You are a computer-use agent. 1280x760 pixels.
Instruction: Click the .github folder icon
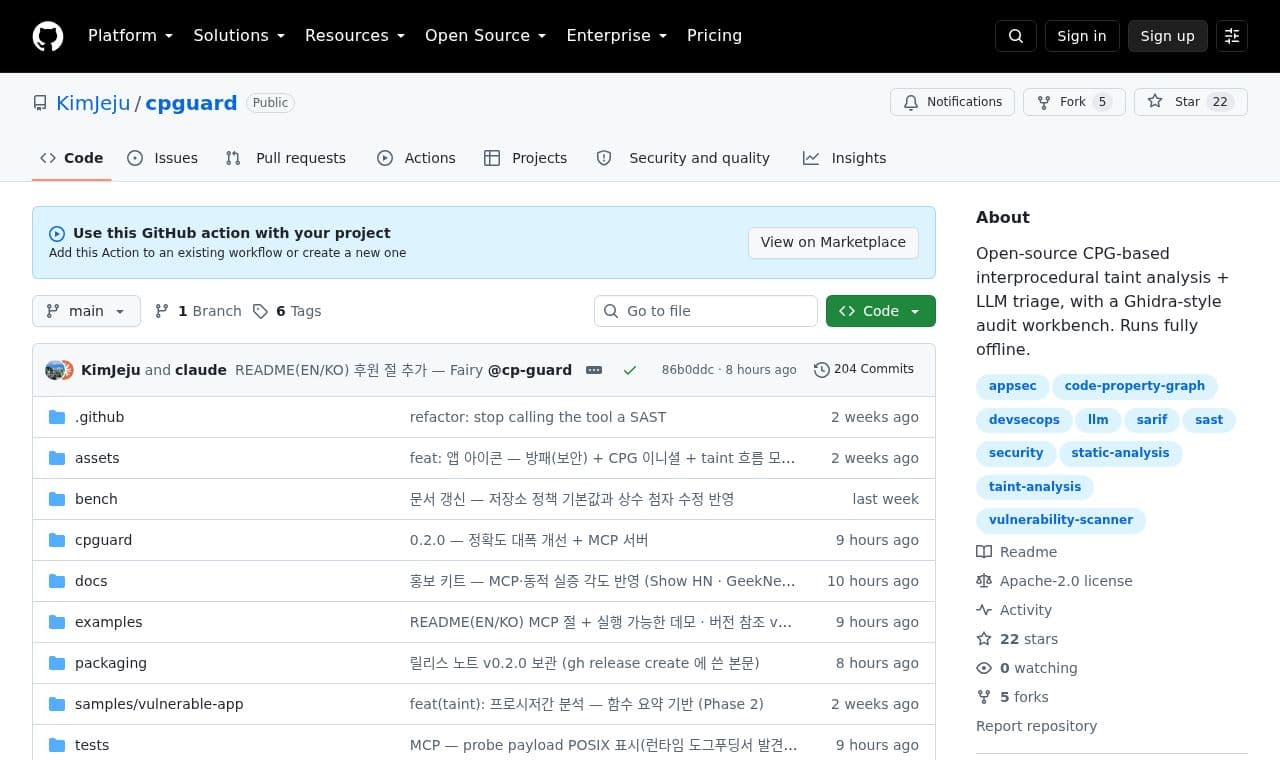point(57,417)
